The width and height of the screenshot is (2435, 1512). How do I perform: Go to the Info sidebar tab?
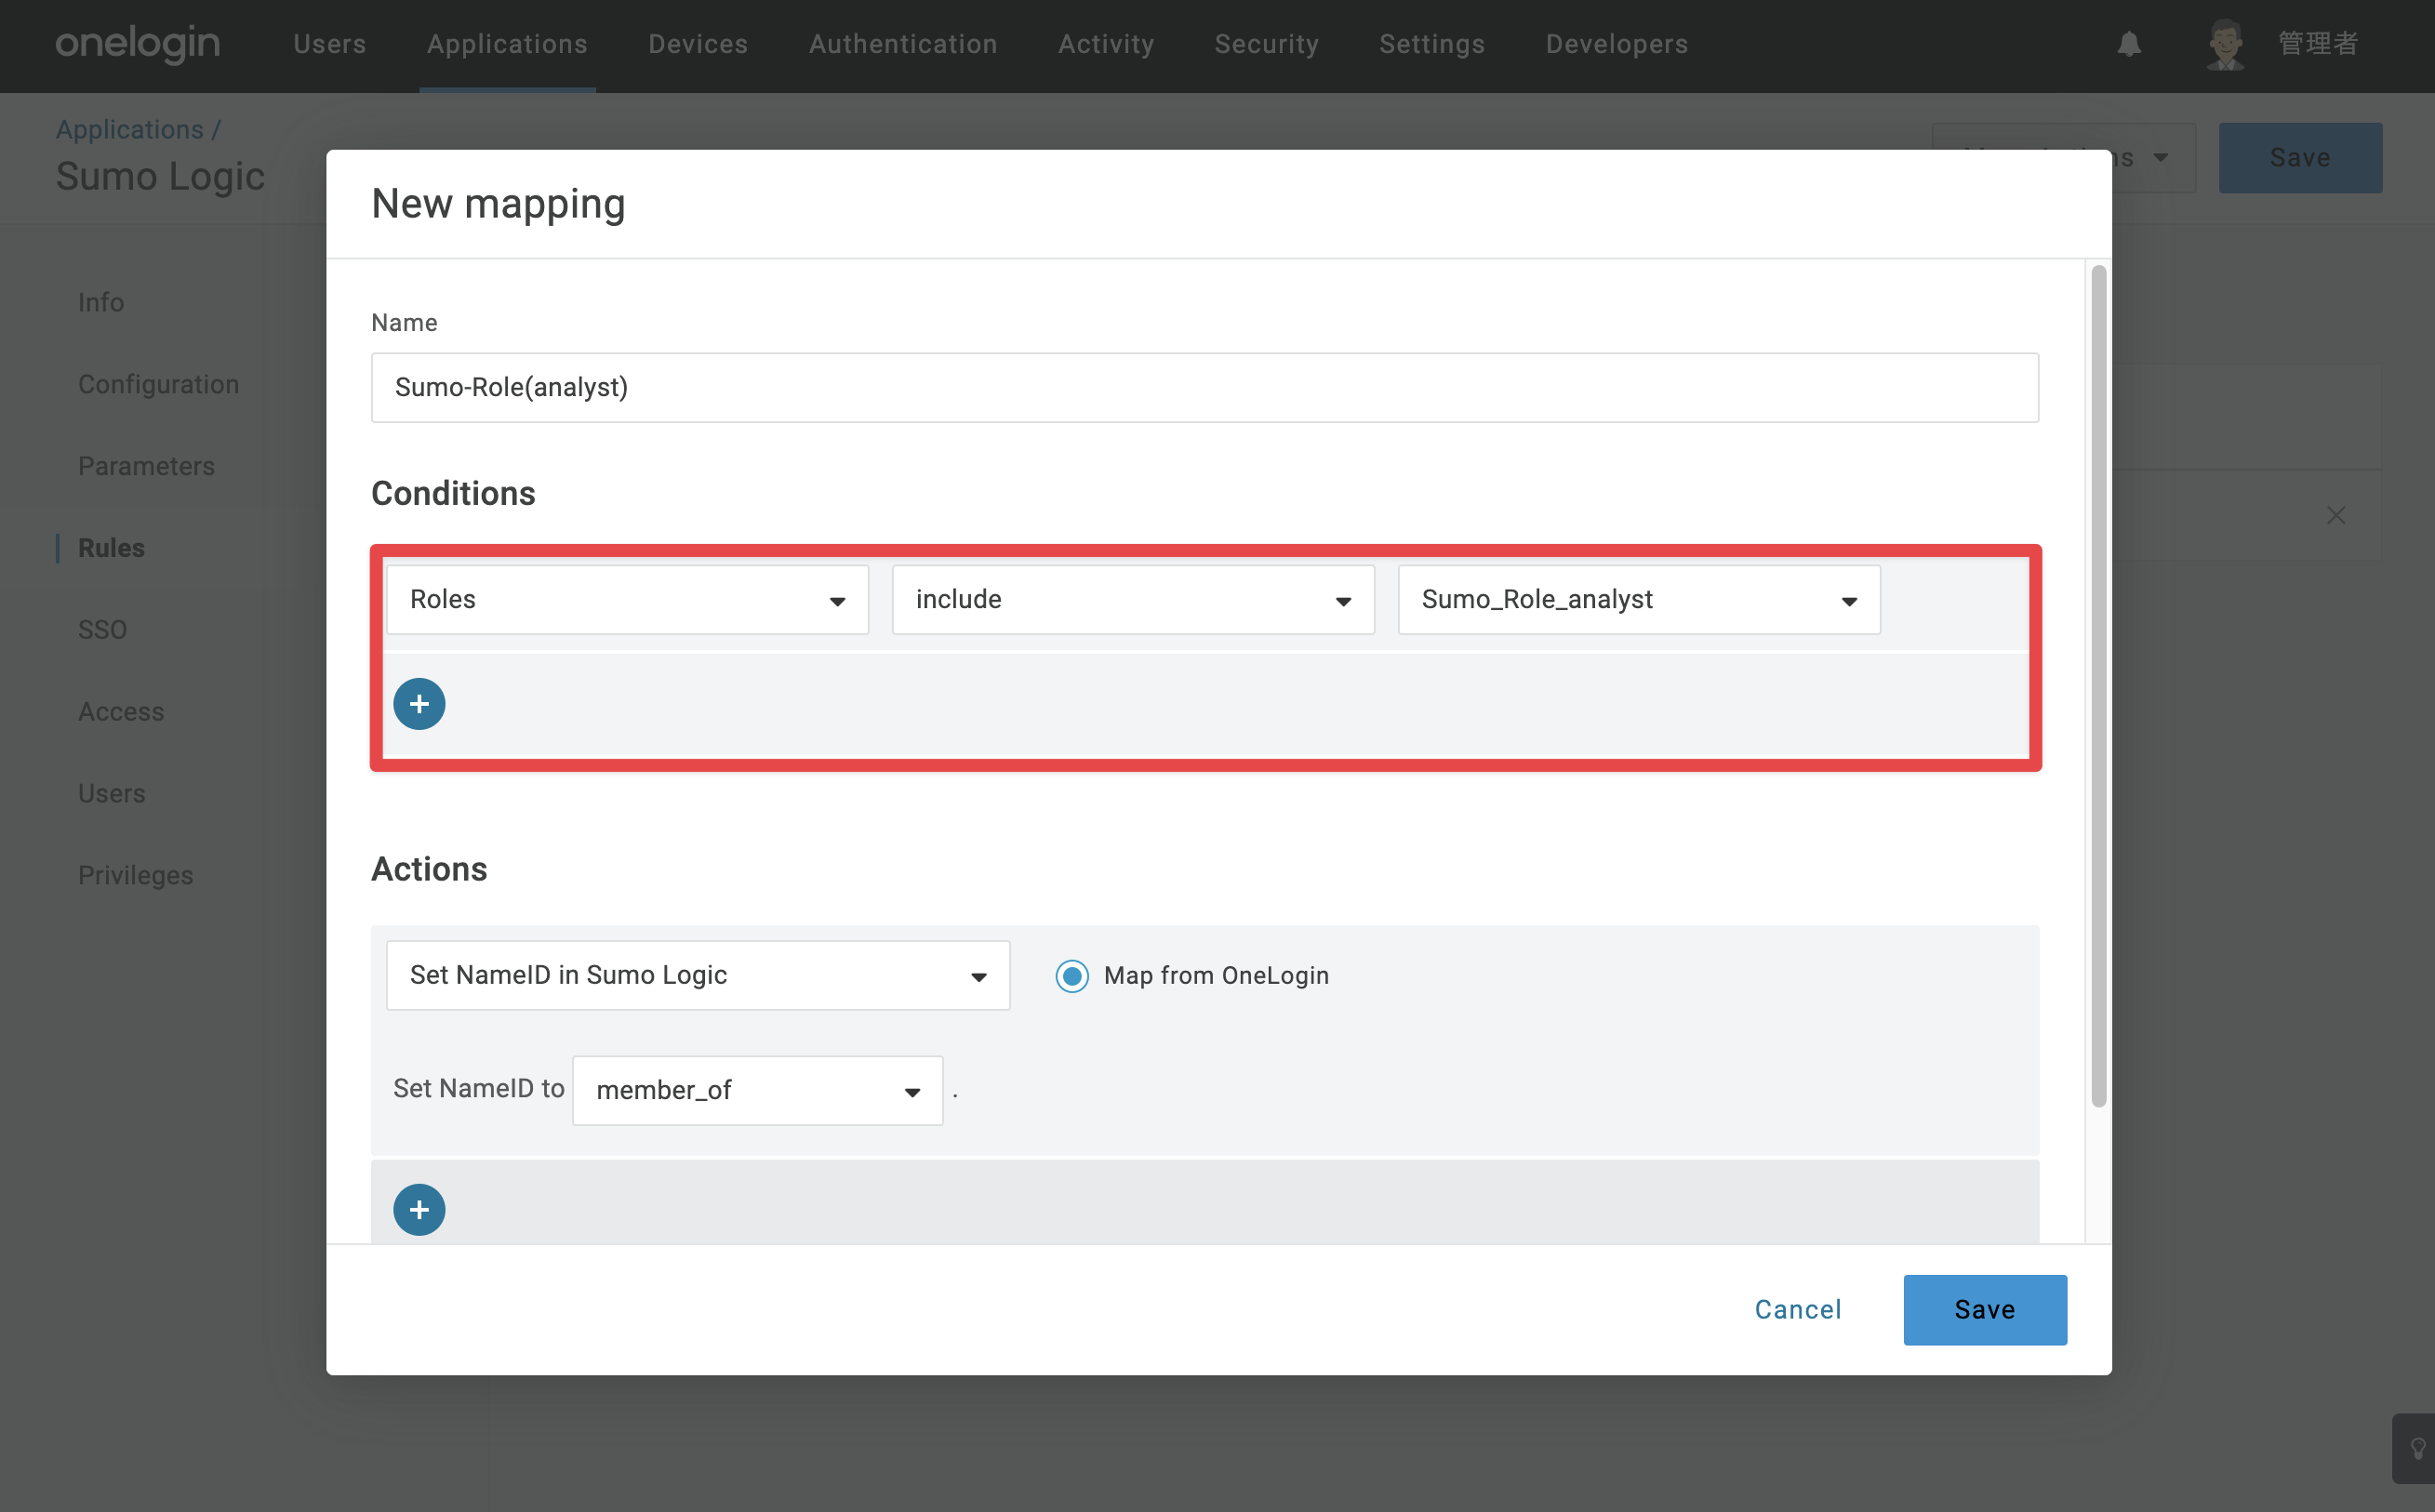pyautogui.click(x=101, y=302)
